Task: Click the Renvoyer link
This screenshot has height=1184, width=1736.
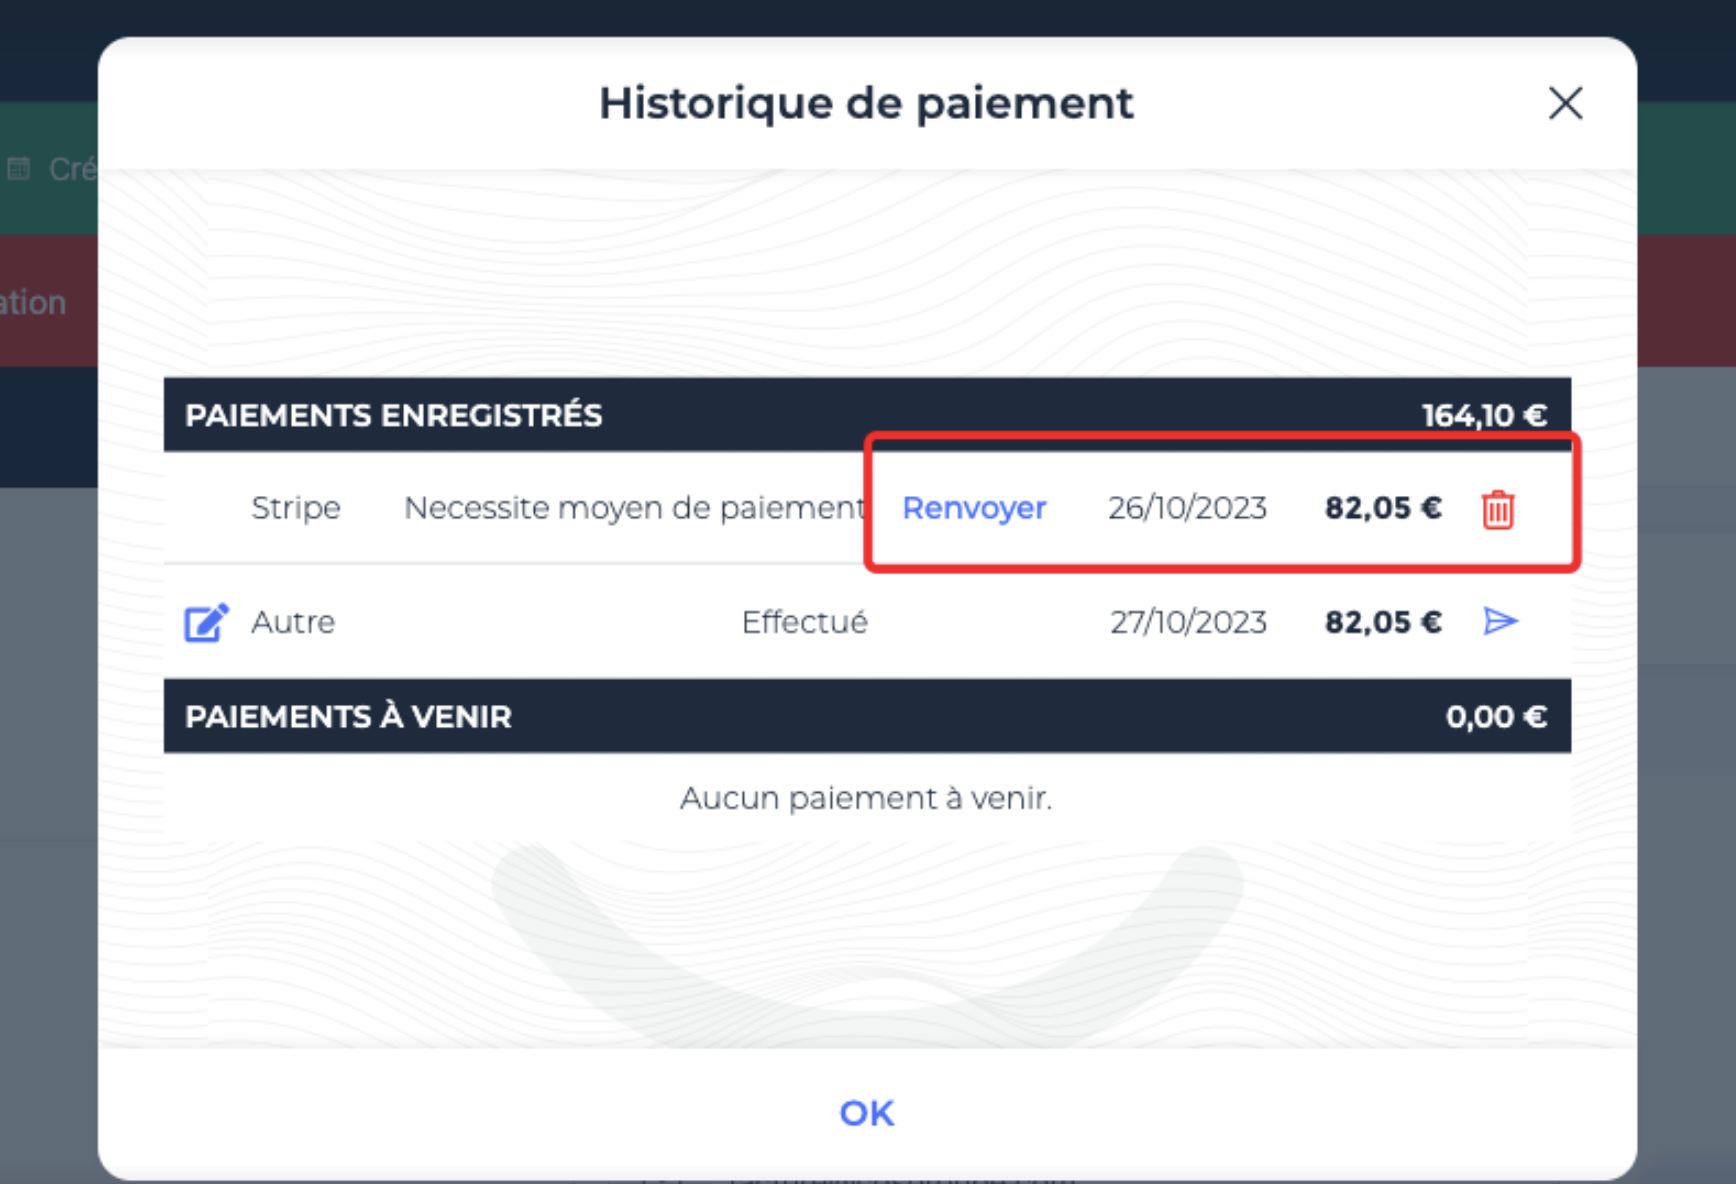Action: pos(974,508)
